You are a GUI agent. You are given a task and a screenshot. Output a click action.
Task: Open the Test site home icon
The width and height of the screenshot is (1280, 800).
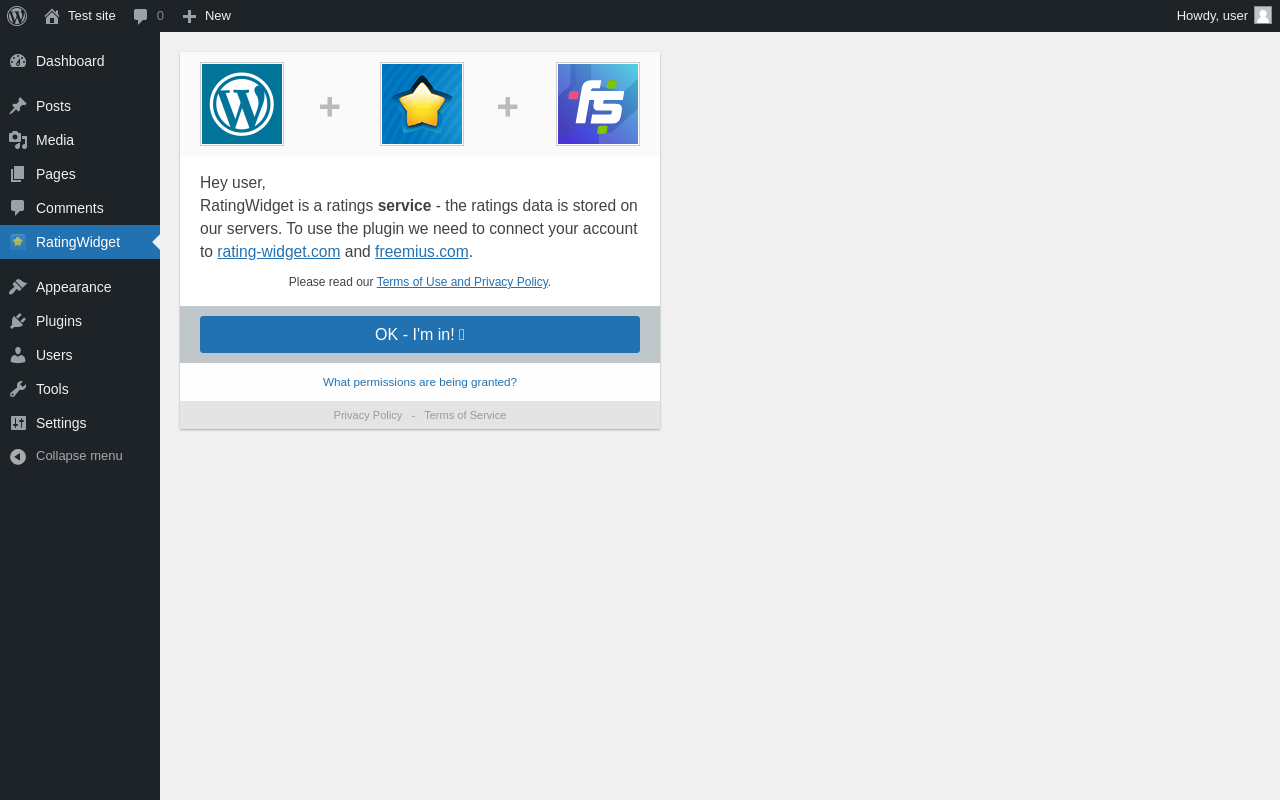[52, 16]
